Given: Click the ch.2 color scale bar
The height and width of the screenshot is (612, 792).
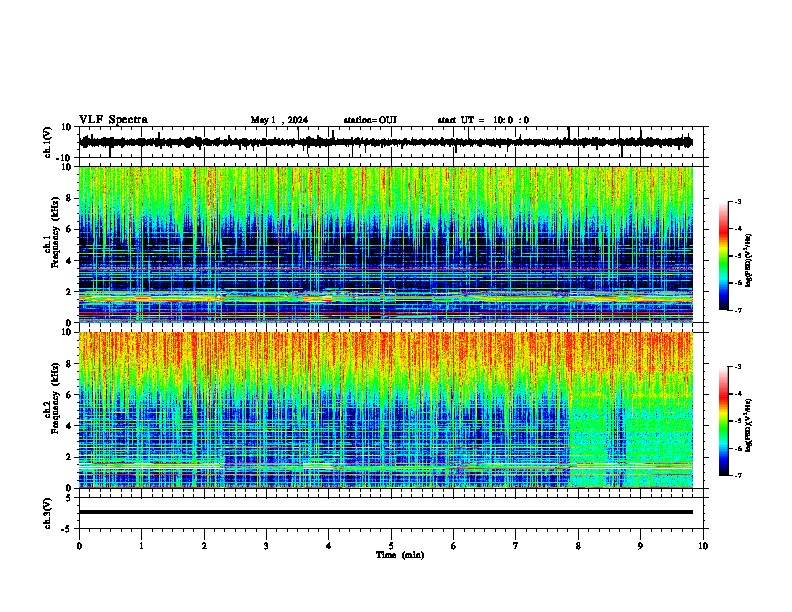Looking at the screenshot, I should 724,421.
